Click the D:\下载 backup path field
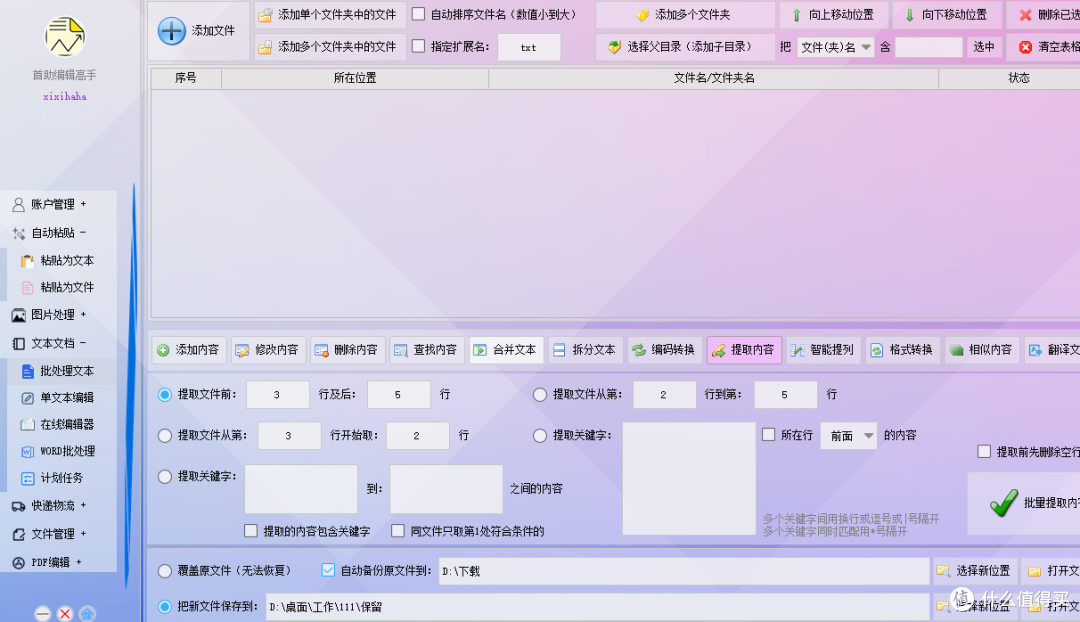This screenshot has width=1080, height=622. point(684,571)
